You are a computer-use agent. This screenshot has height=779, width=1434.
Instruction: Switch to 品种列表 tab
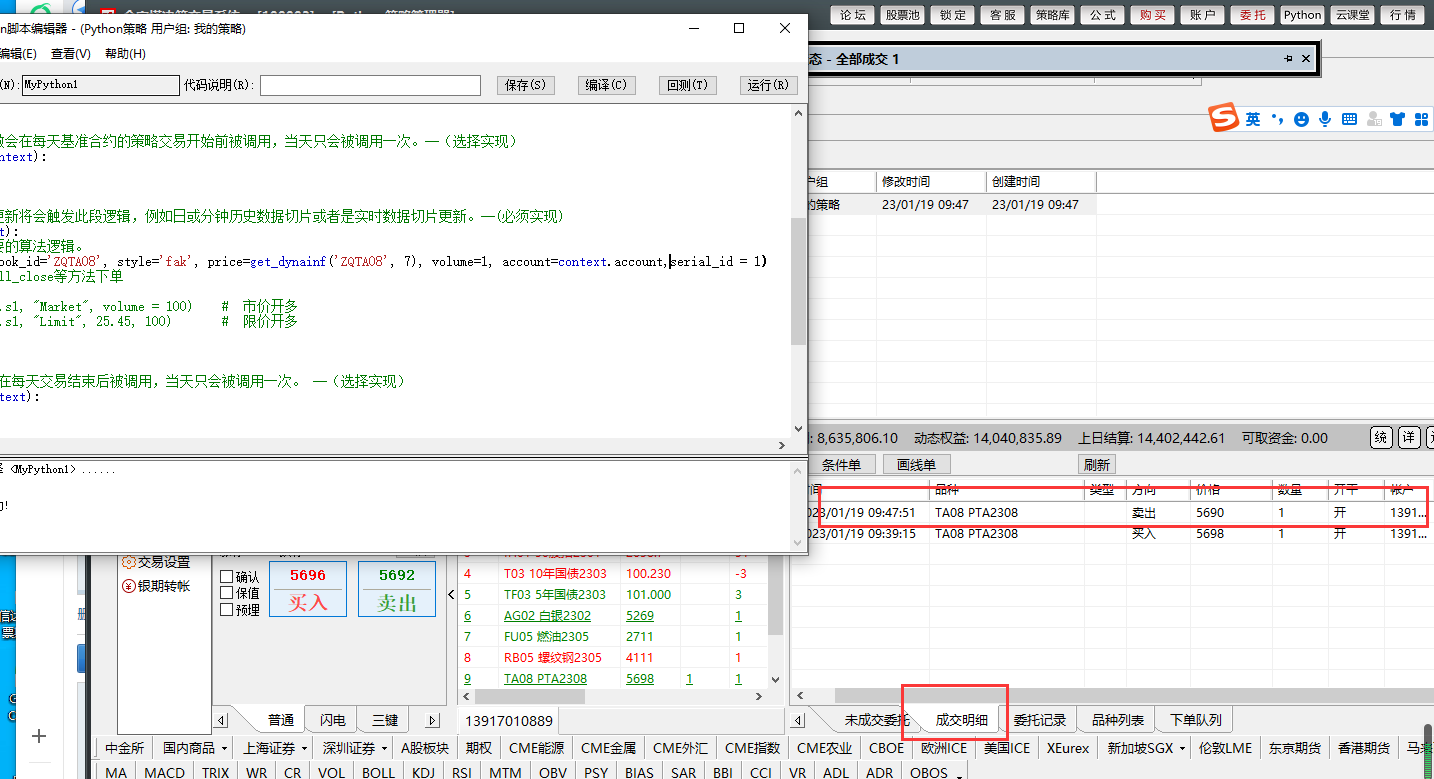(1118, 720)
